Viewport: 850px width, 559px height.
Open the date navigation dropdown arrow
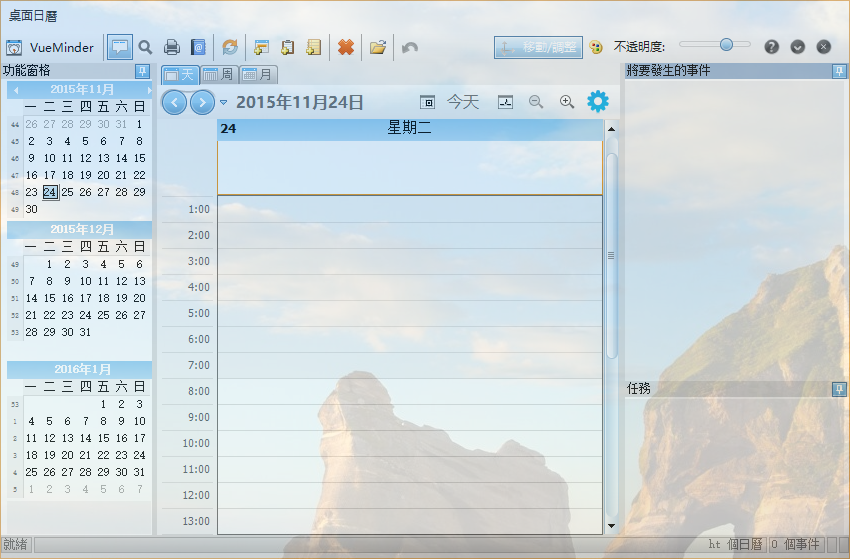[224, 102]
